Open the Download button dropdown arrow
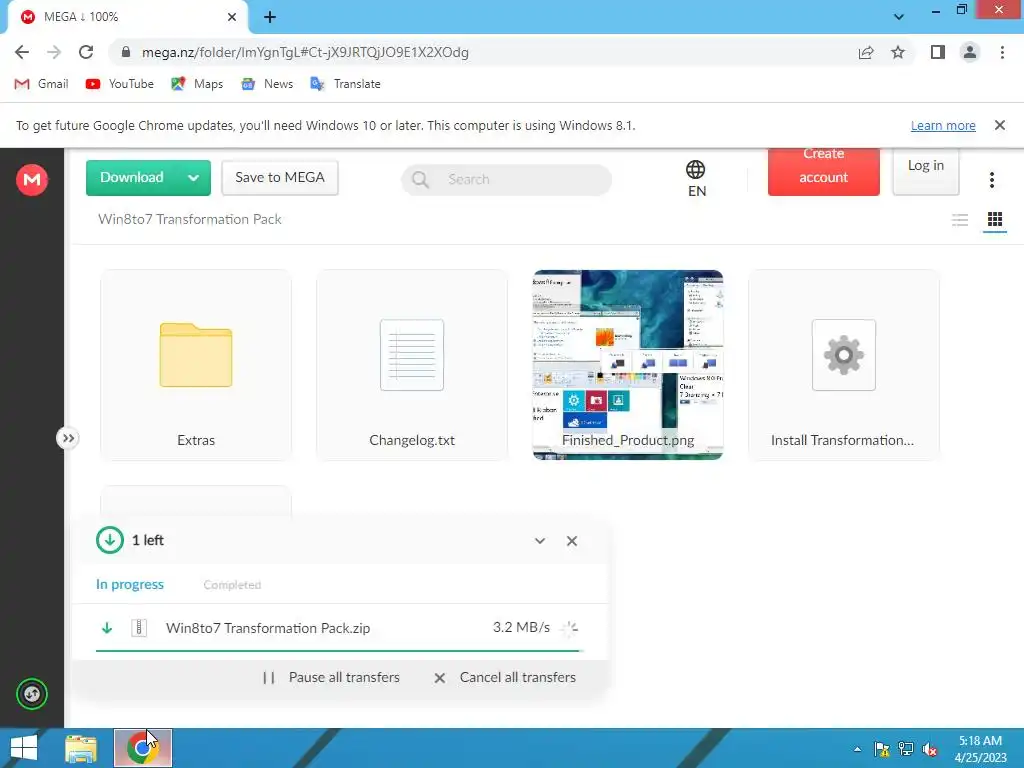The height and width of the screenshot is (768, 1024). click(193, 178)
